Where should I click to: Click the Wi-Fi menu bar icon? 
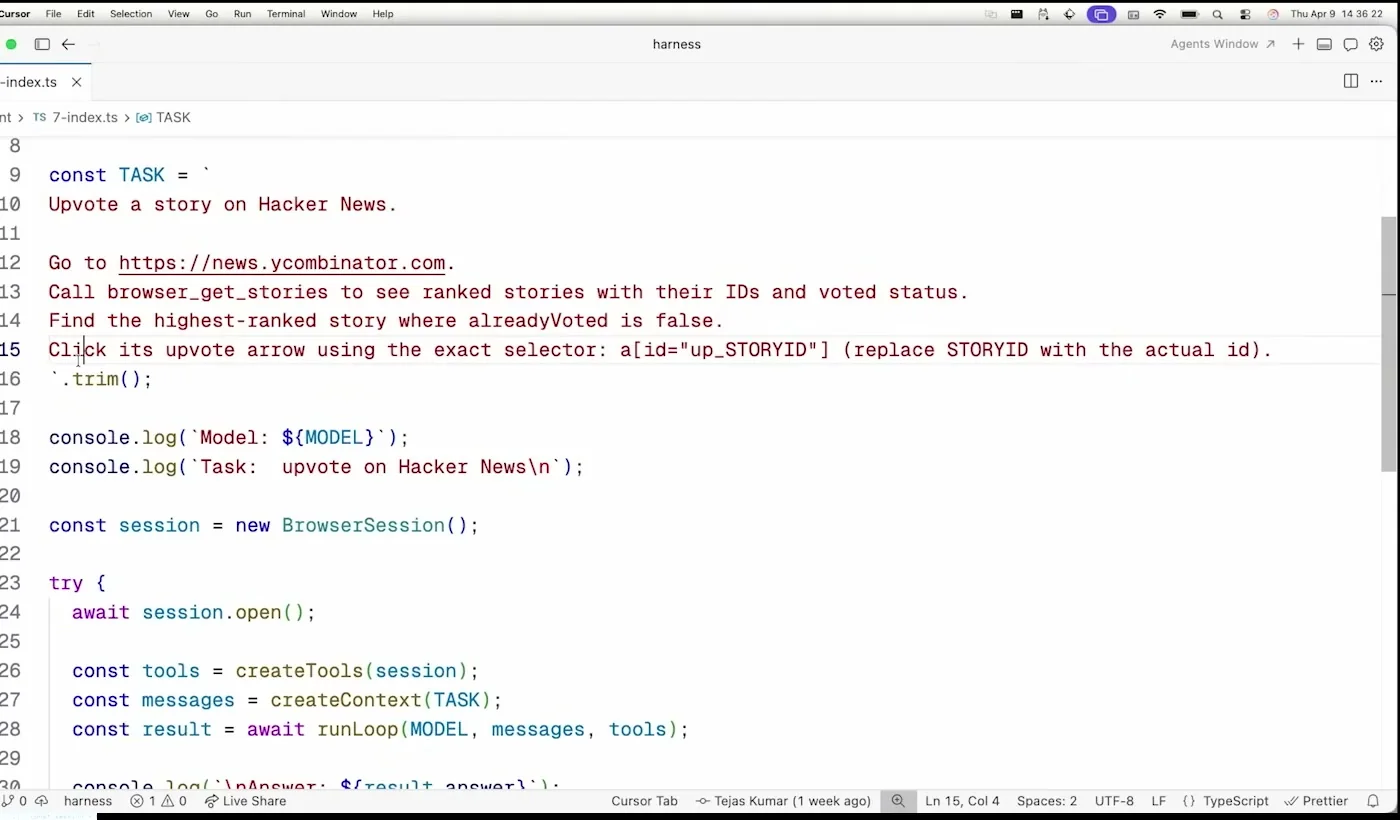tap(1160, 14)
